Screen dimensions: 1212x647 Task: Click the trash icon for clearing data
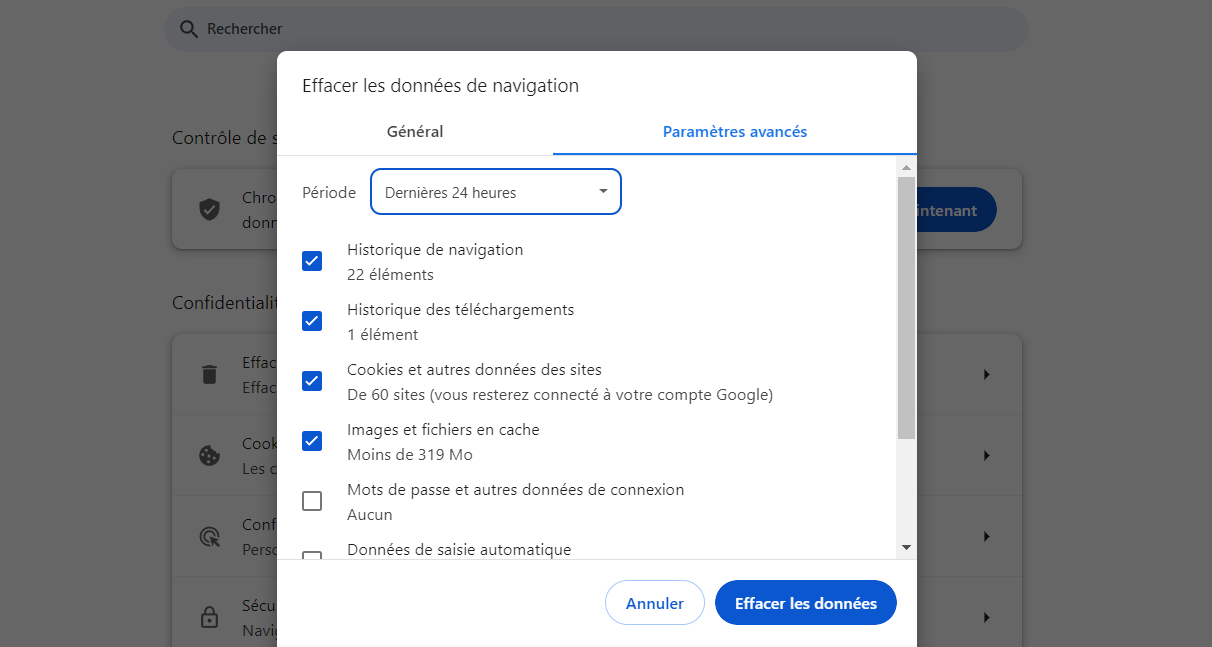[x=209, y=375]
